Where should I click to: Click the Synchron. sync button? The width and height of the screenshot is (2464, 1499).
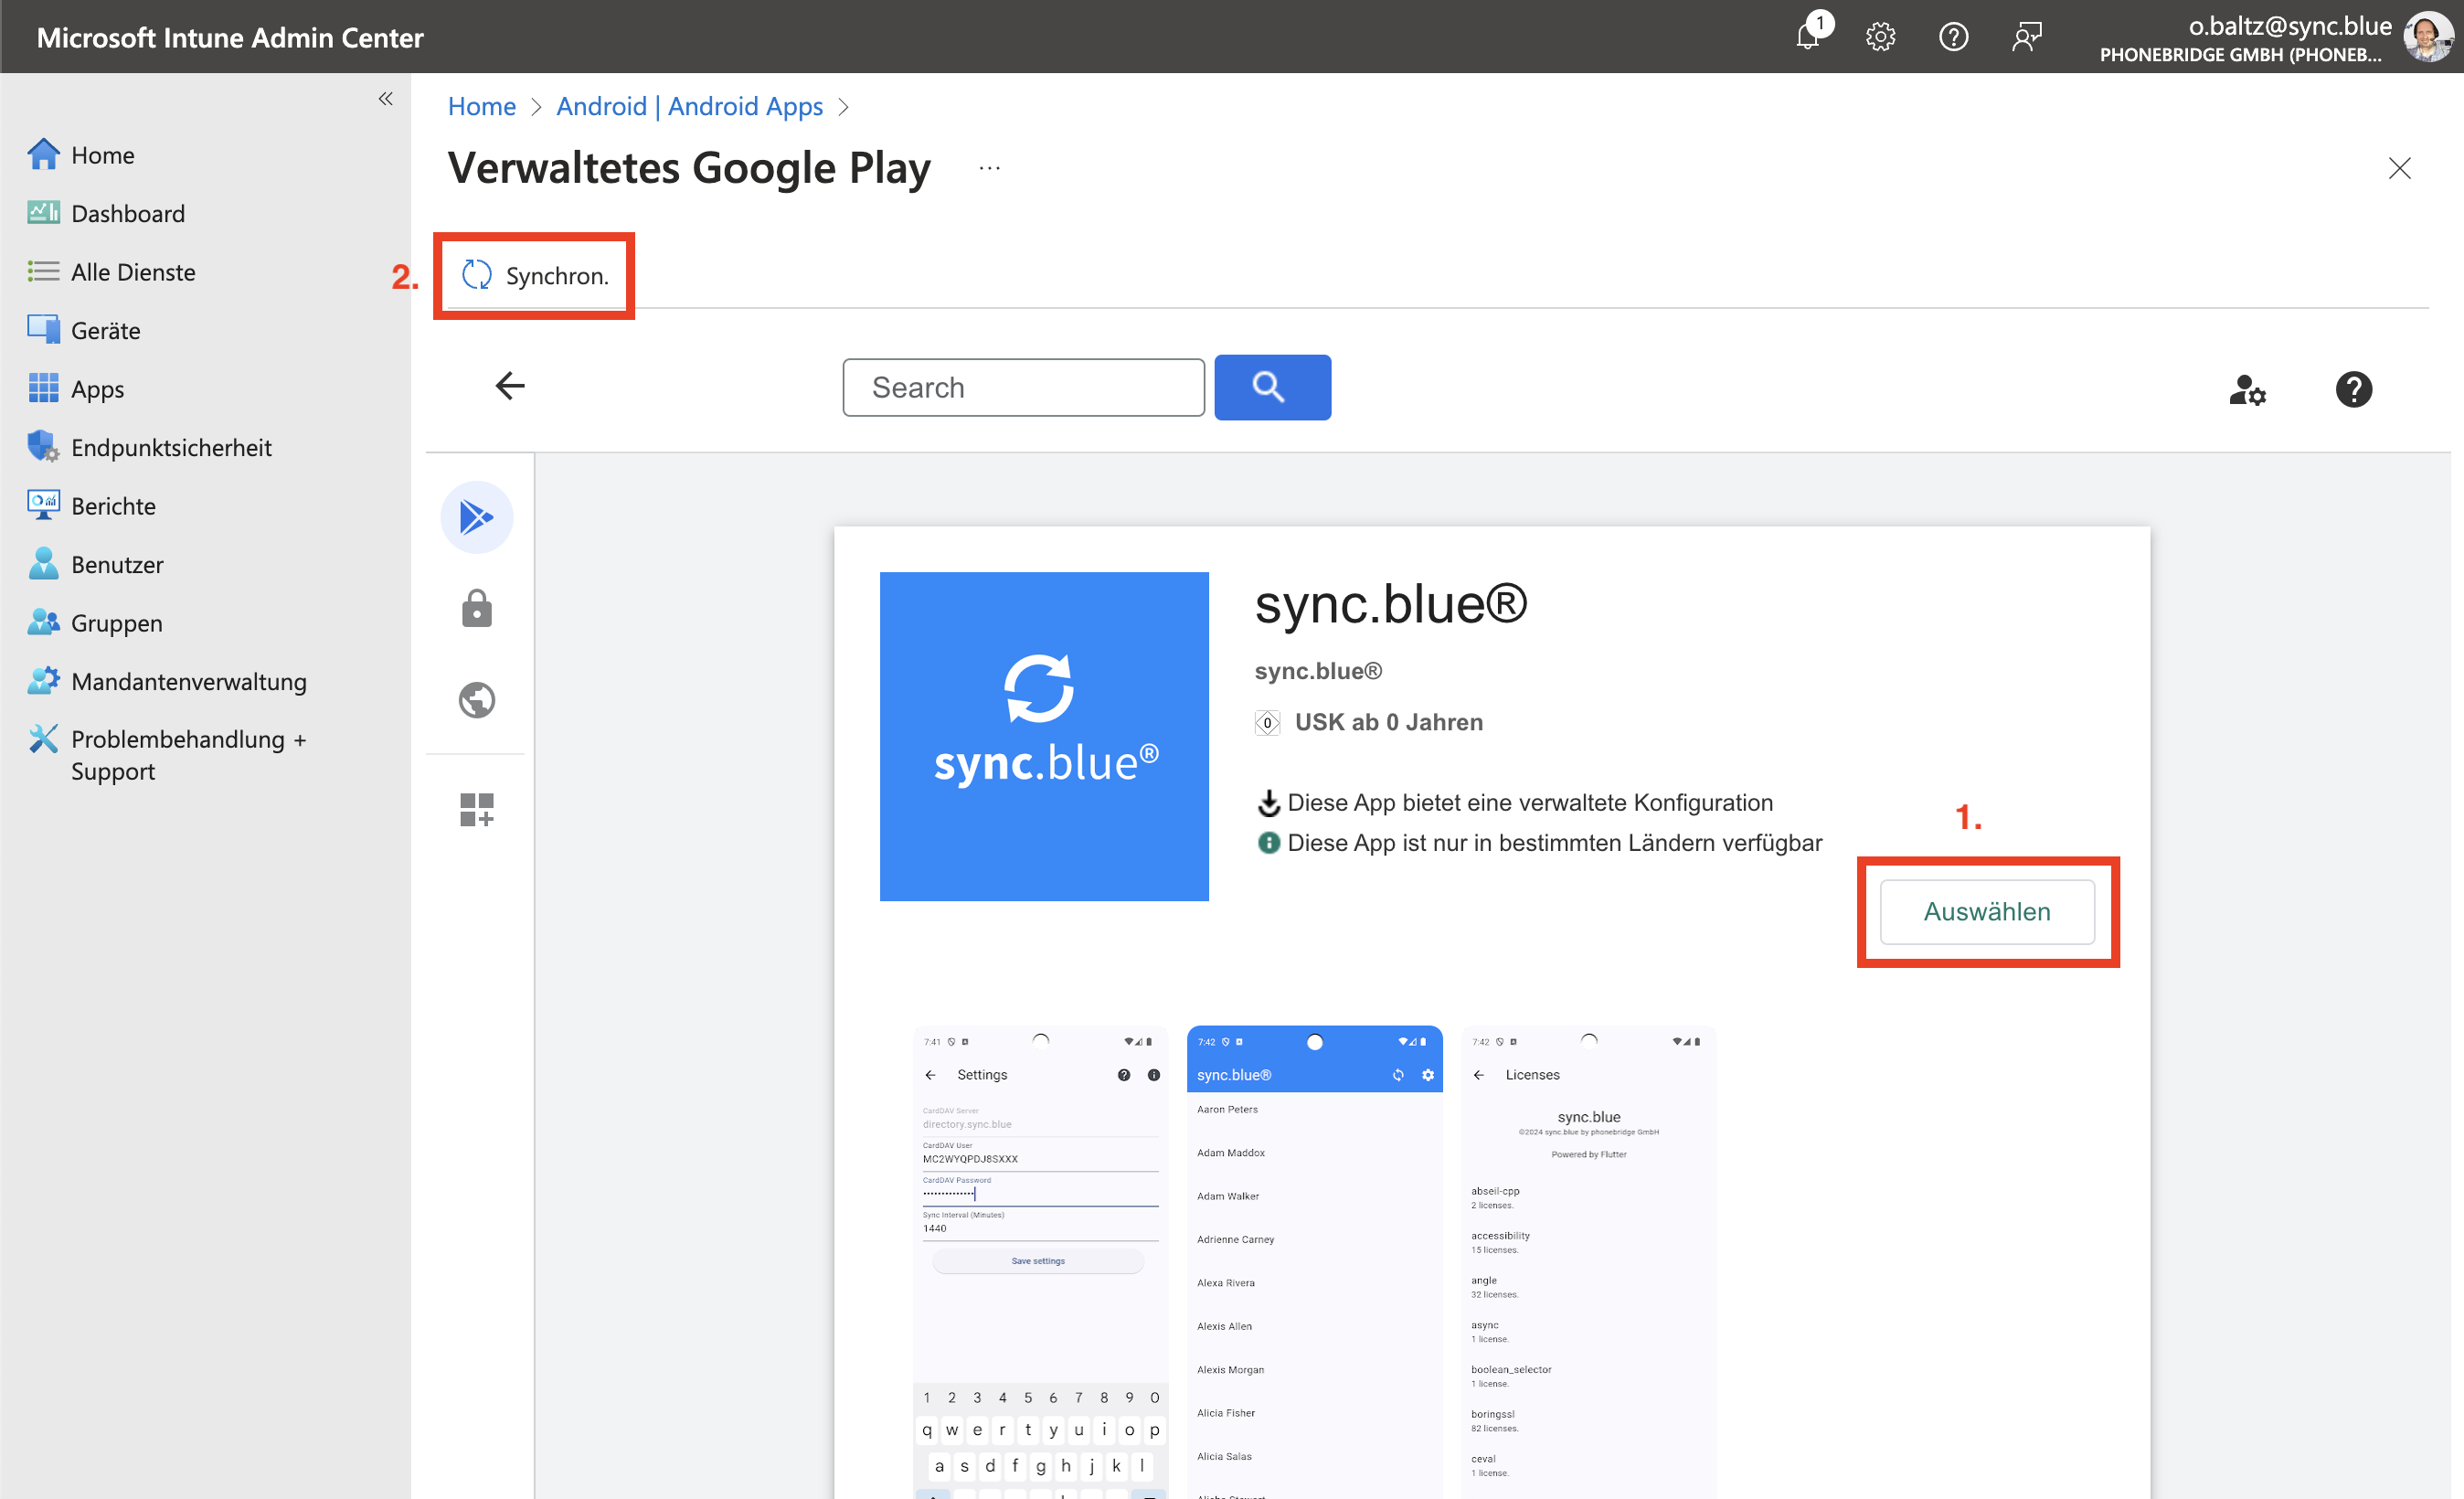click(535, 275)
